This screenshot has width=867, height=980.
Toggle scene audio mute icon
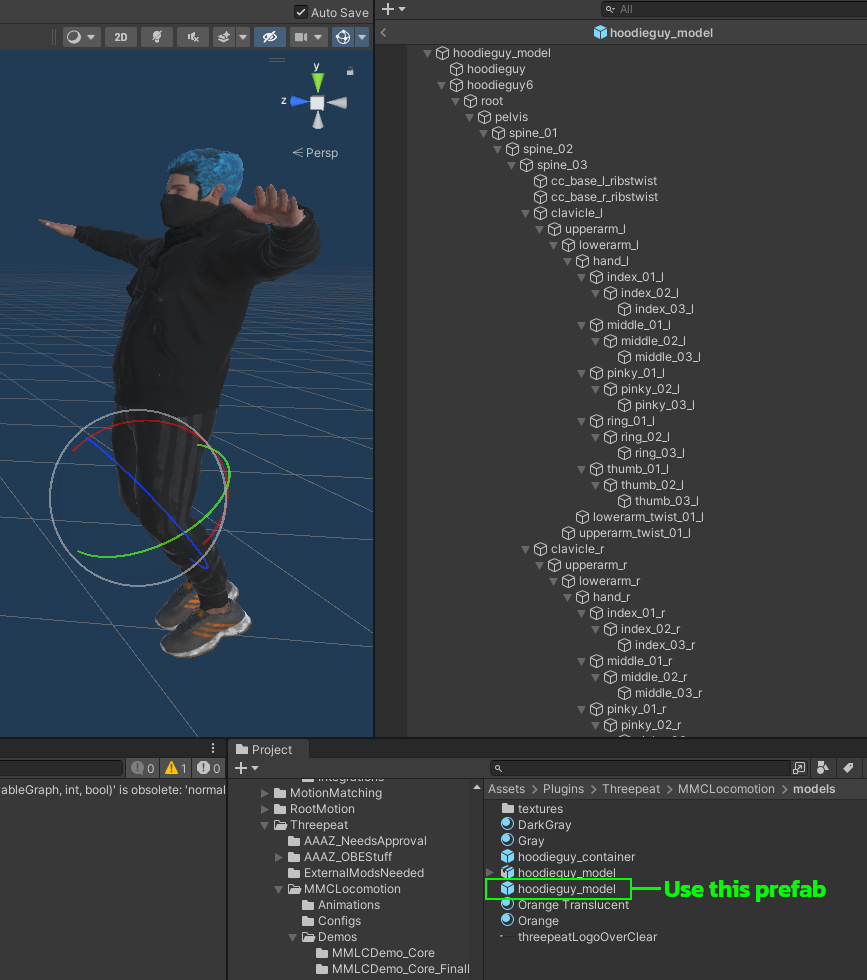(x=193, y=37)
